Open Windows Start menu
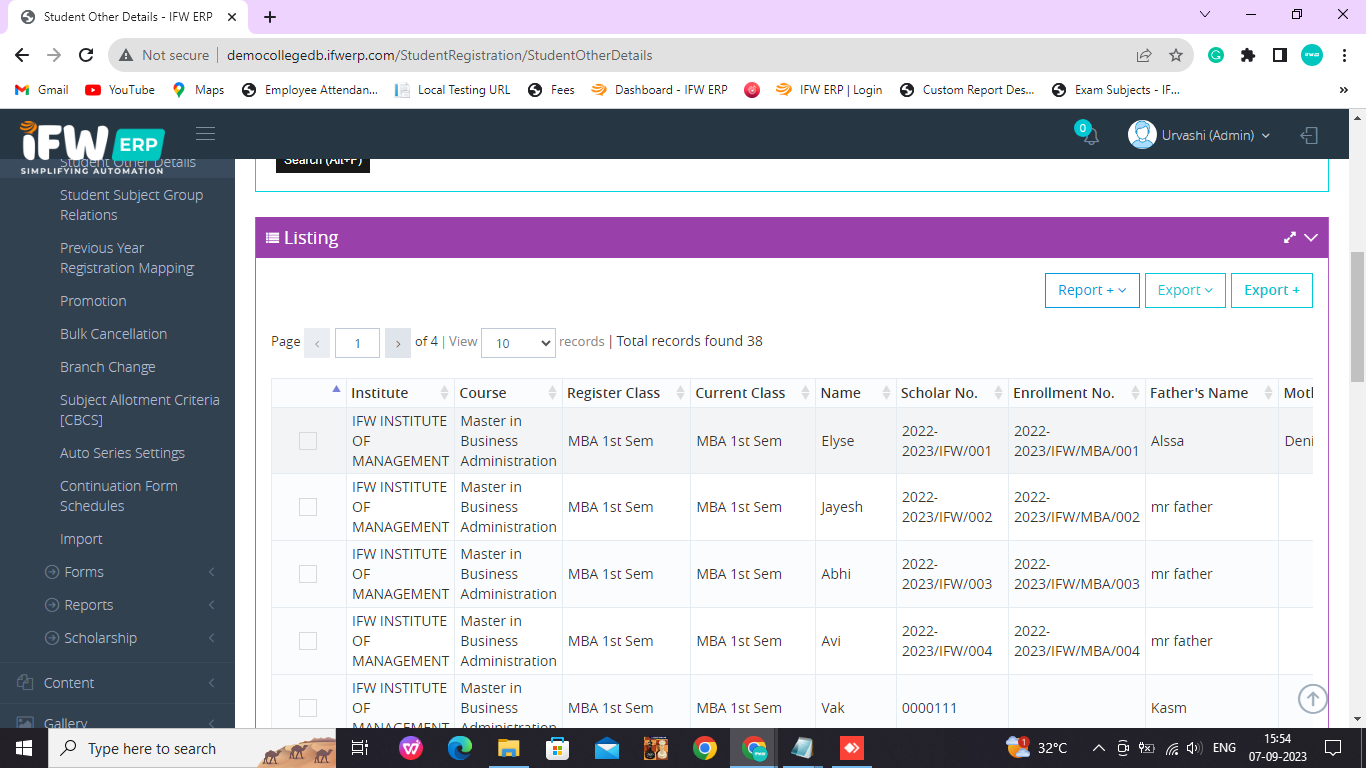Image resolution: width=1366 pixels, height=768 pixels. (x=24, y=748)
